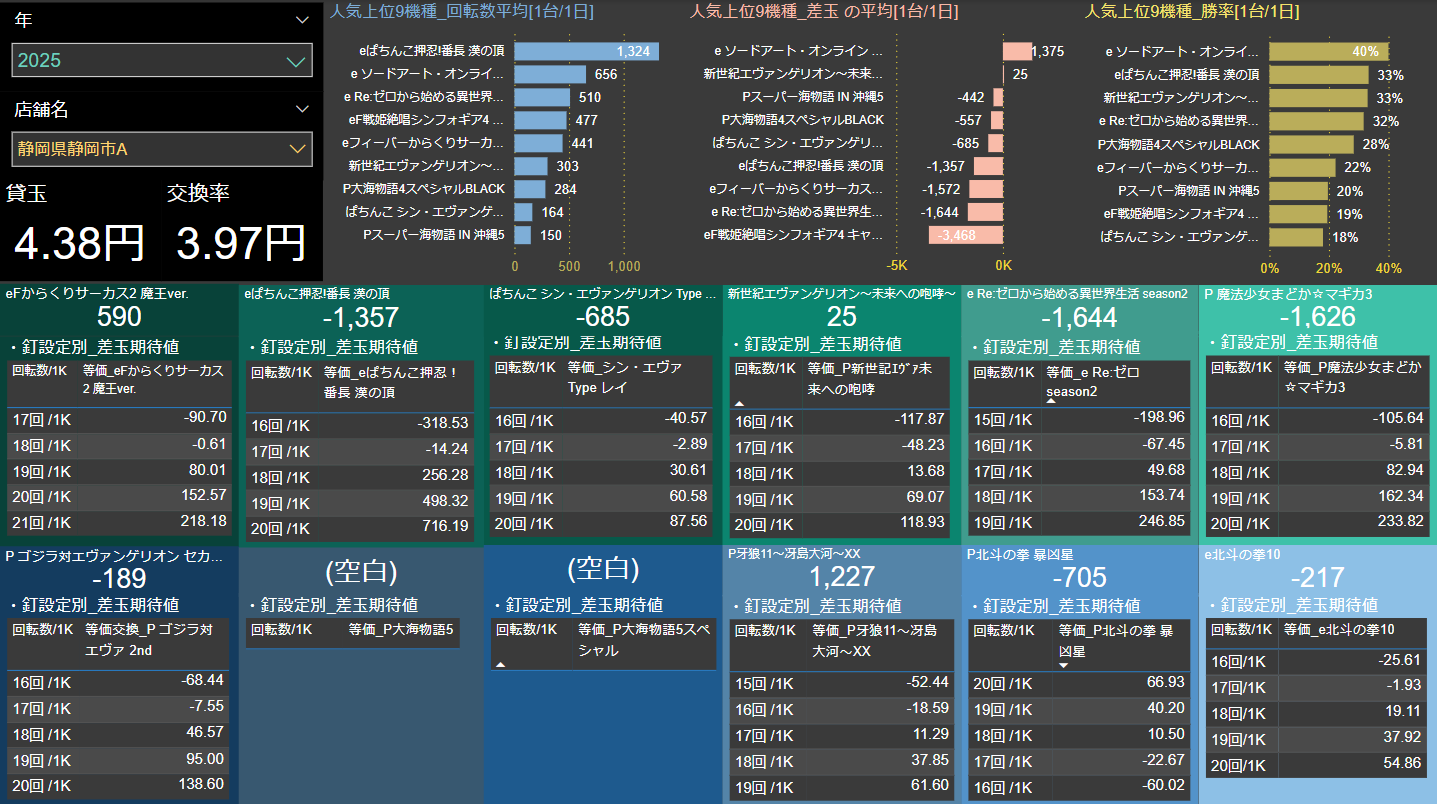The image size is (1437, 804).
Task: Click the 人気上位9機種_勝率 chart title
Action: click(x=1192, y=12)
